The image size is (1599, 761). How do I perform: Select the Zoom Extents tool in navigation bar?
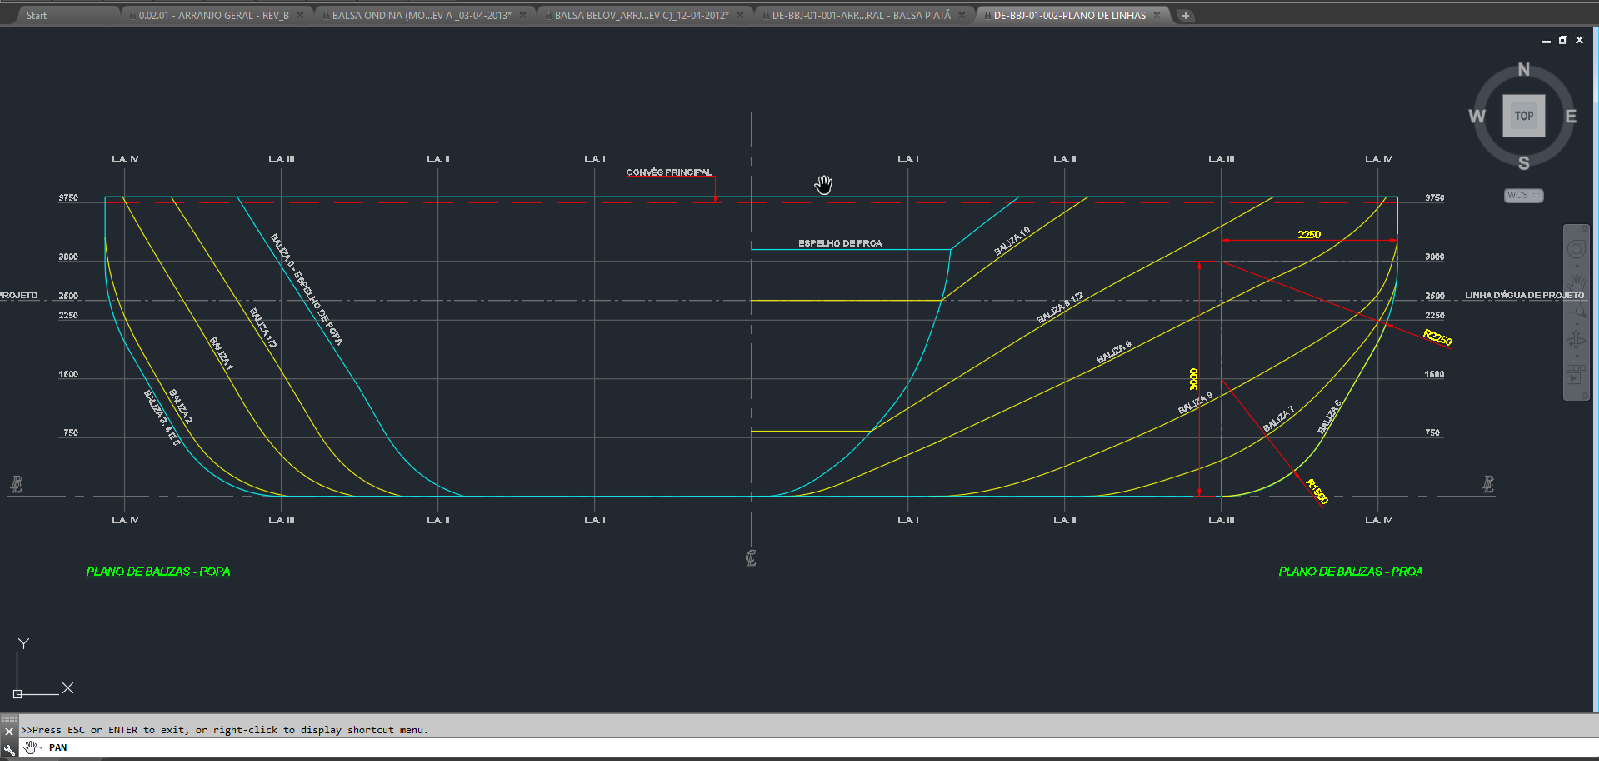click(1577, 311)
